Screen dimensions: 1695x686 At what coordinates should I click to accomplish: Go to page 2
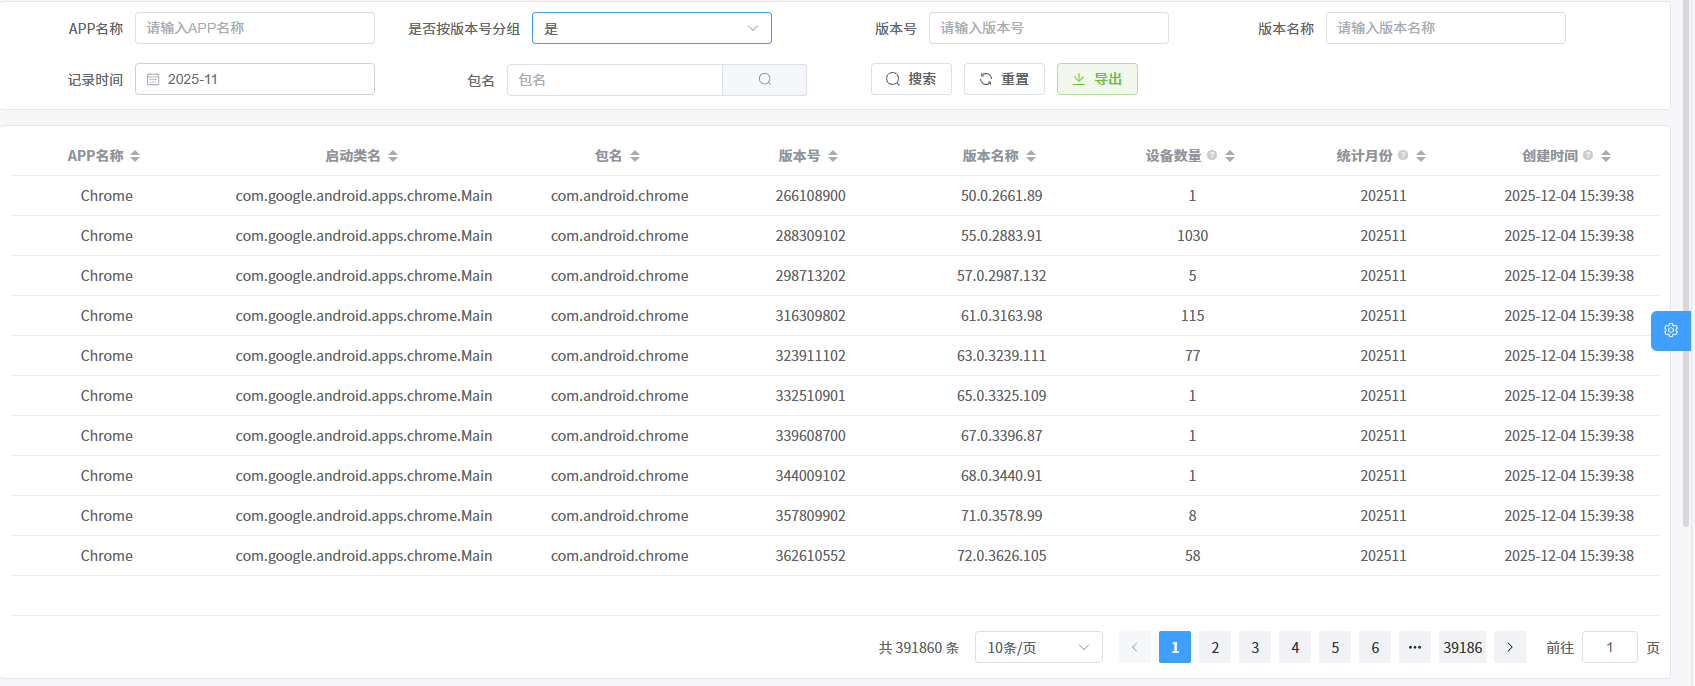pyautogui.click(x=1215, y=647)
